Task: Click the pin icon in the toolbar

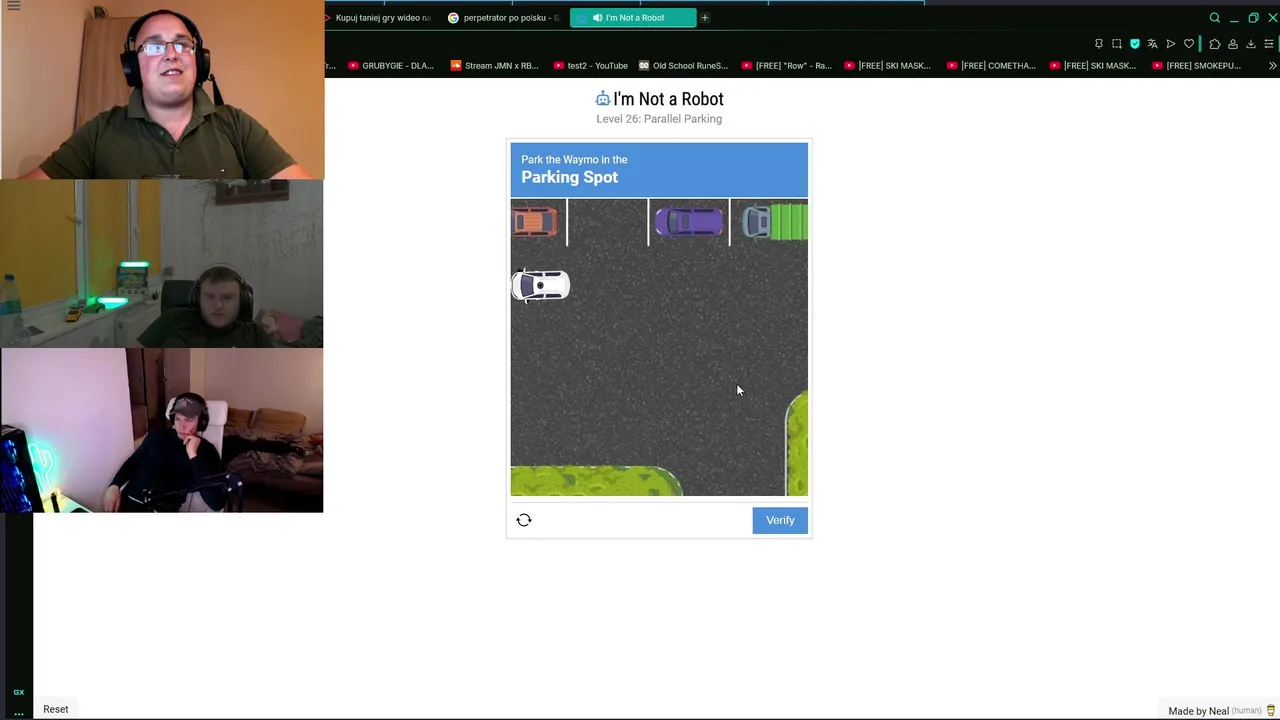Action: click(1099, 44)
